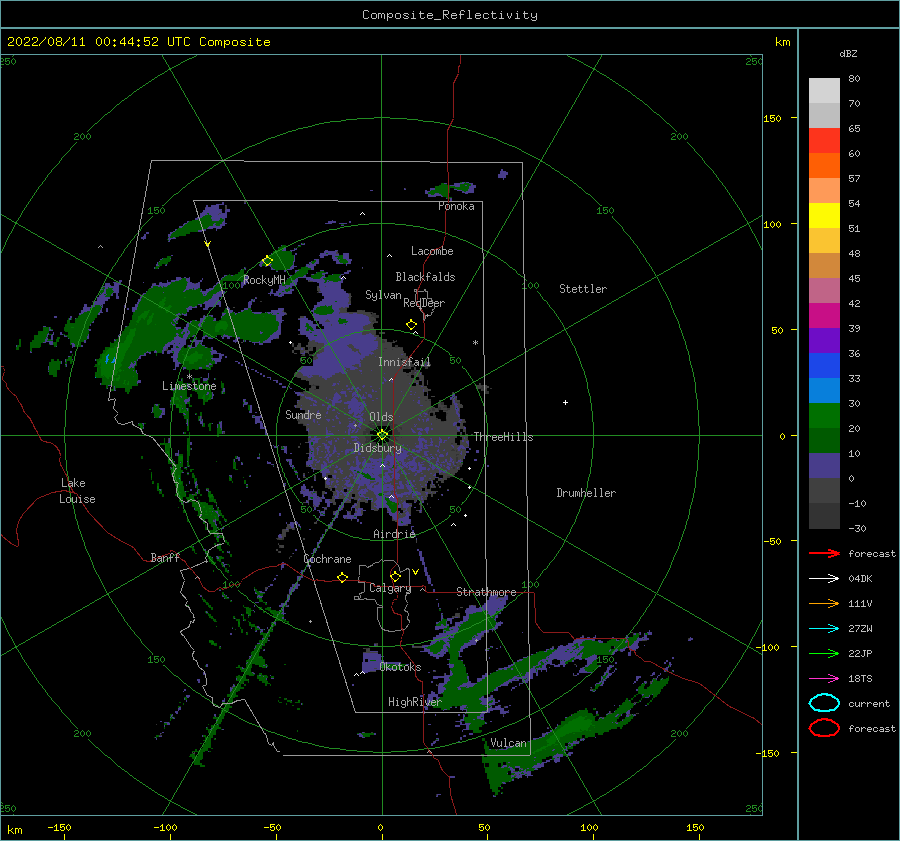Click the Blackfalds city label
Image resolution: width=900 pixels, height=841 pixels.
coord(425,277)
